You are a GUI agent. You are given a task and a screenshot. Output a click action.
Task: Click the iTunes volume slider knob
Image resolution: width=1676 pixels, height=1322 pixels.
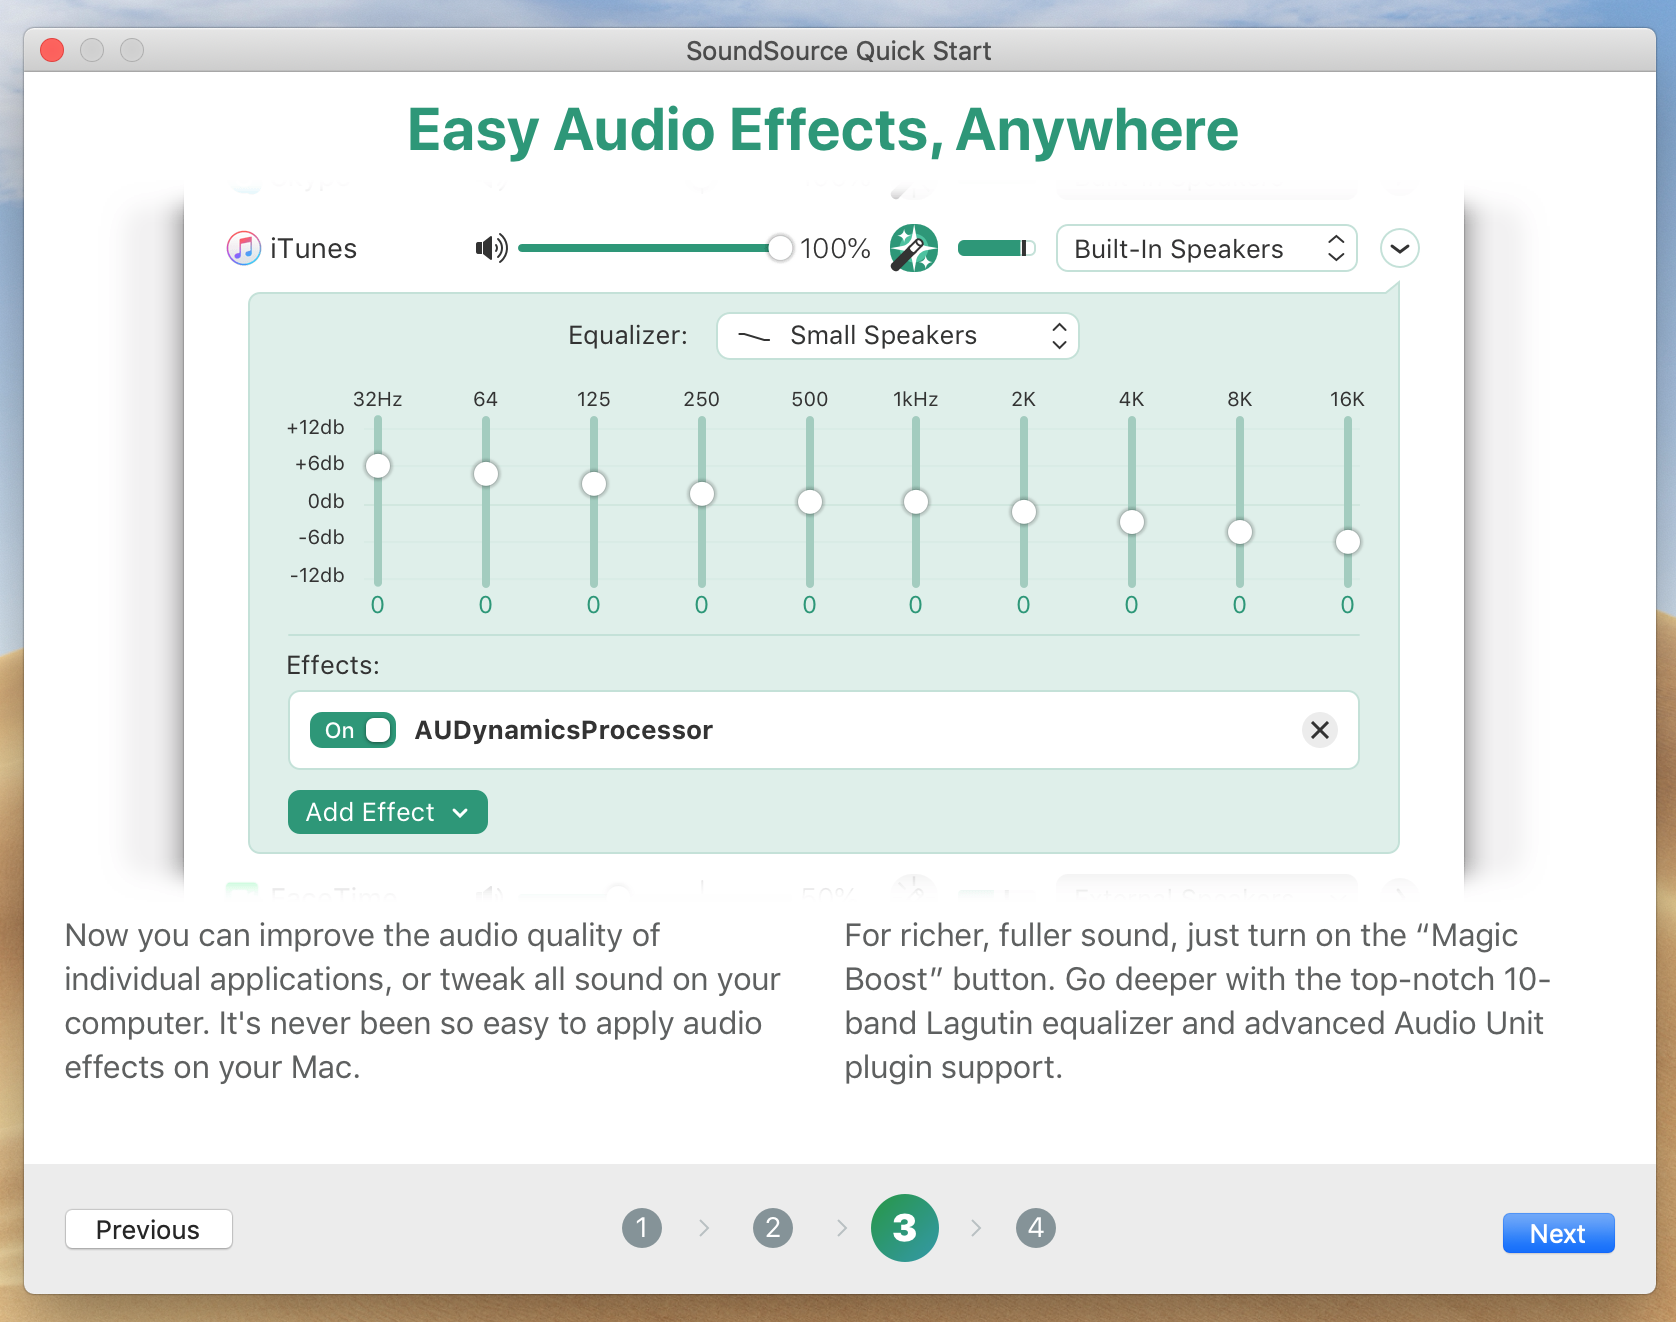780,248
